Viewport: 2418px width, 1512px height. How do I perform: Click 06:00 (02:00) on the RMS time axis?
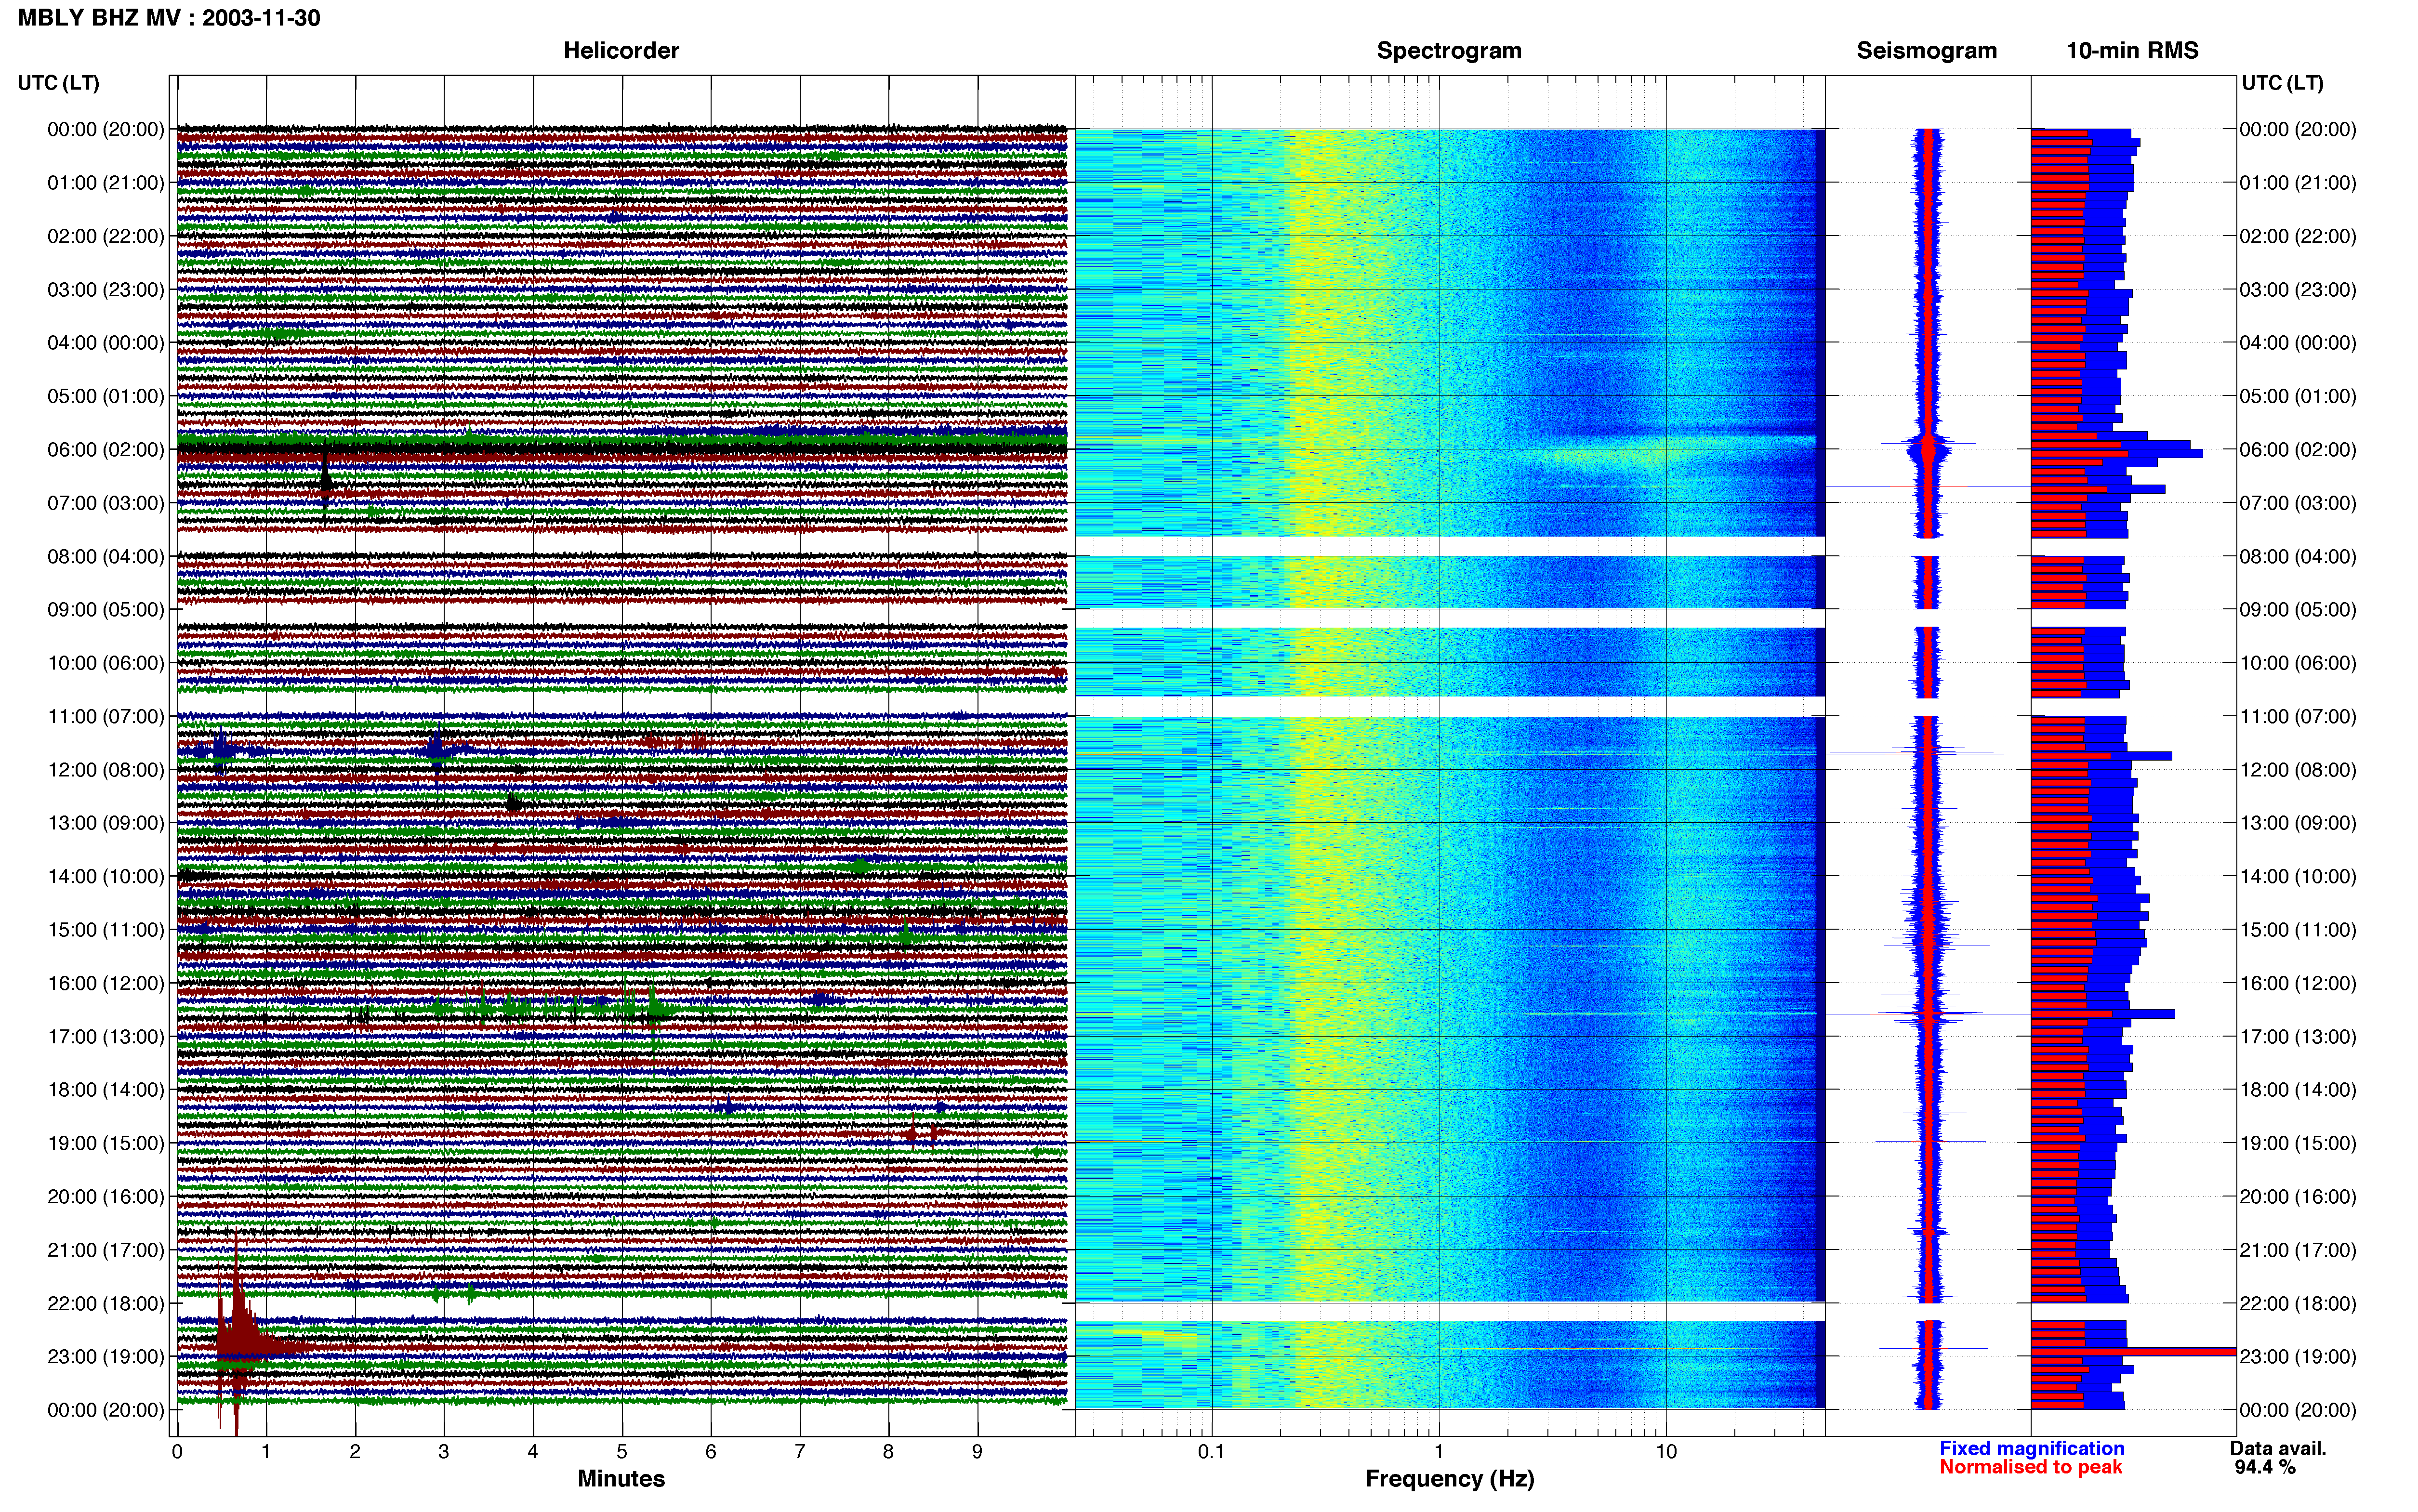click(2298, 450)
